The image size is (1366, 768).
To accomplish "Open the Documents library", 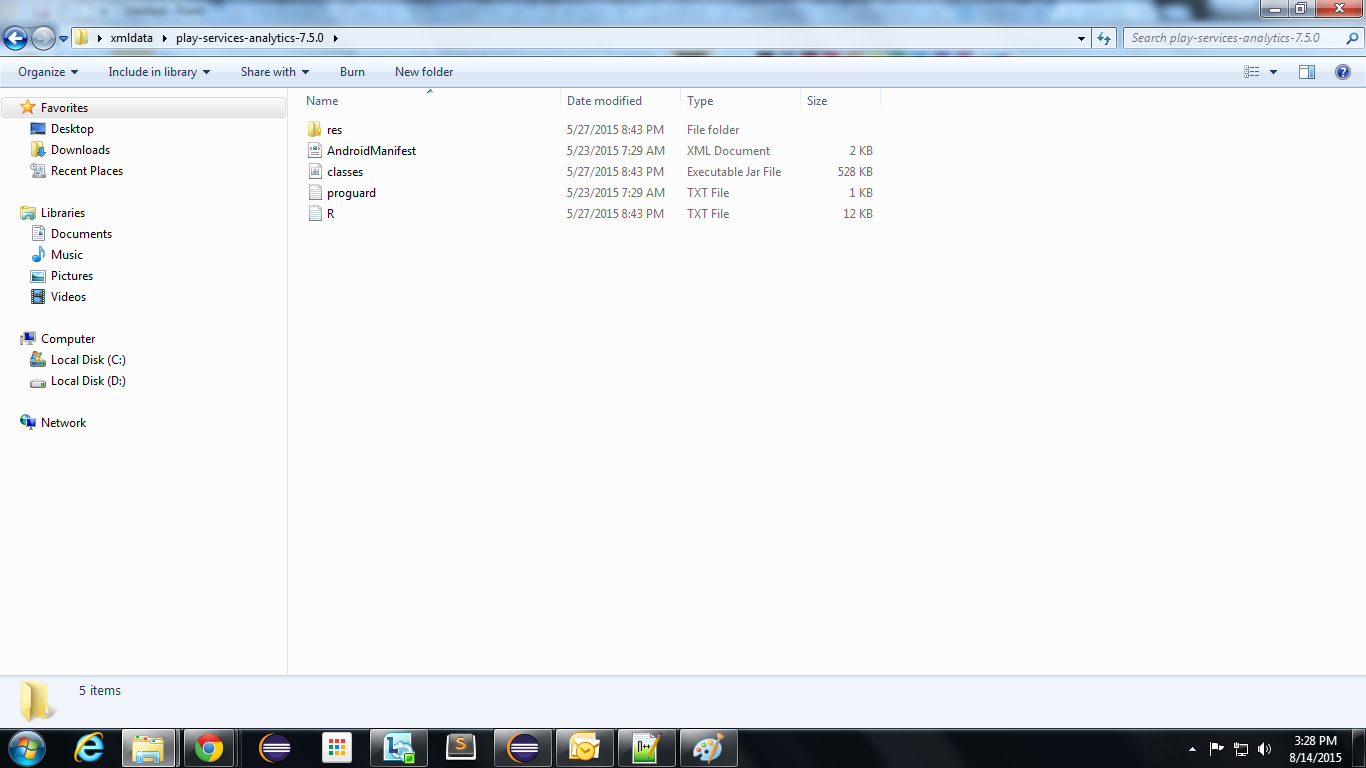I will click(x=81, y=234).
